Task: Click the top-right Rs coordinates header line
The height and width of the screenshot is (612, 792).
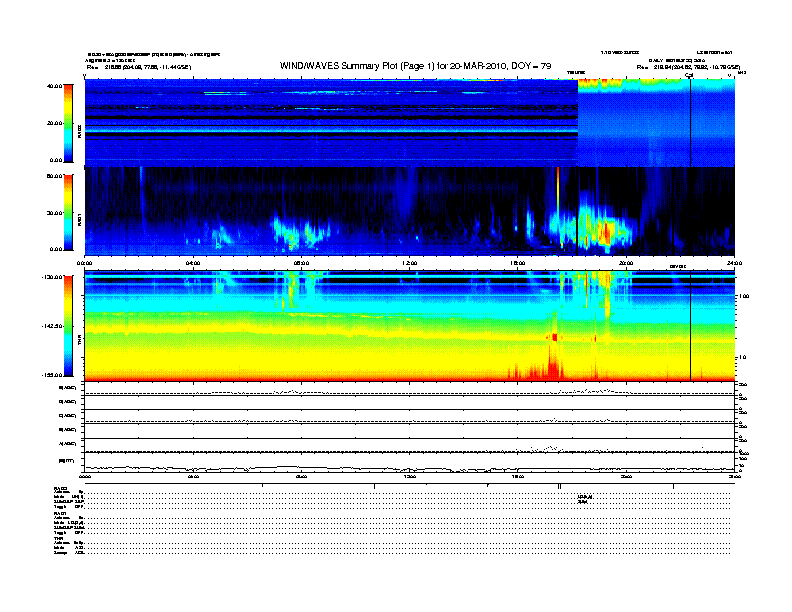Action: pyautogui.click(x=688, y=67)
